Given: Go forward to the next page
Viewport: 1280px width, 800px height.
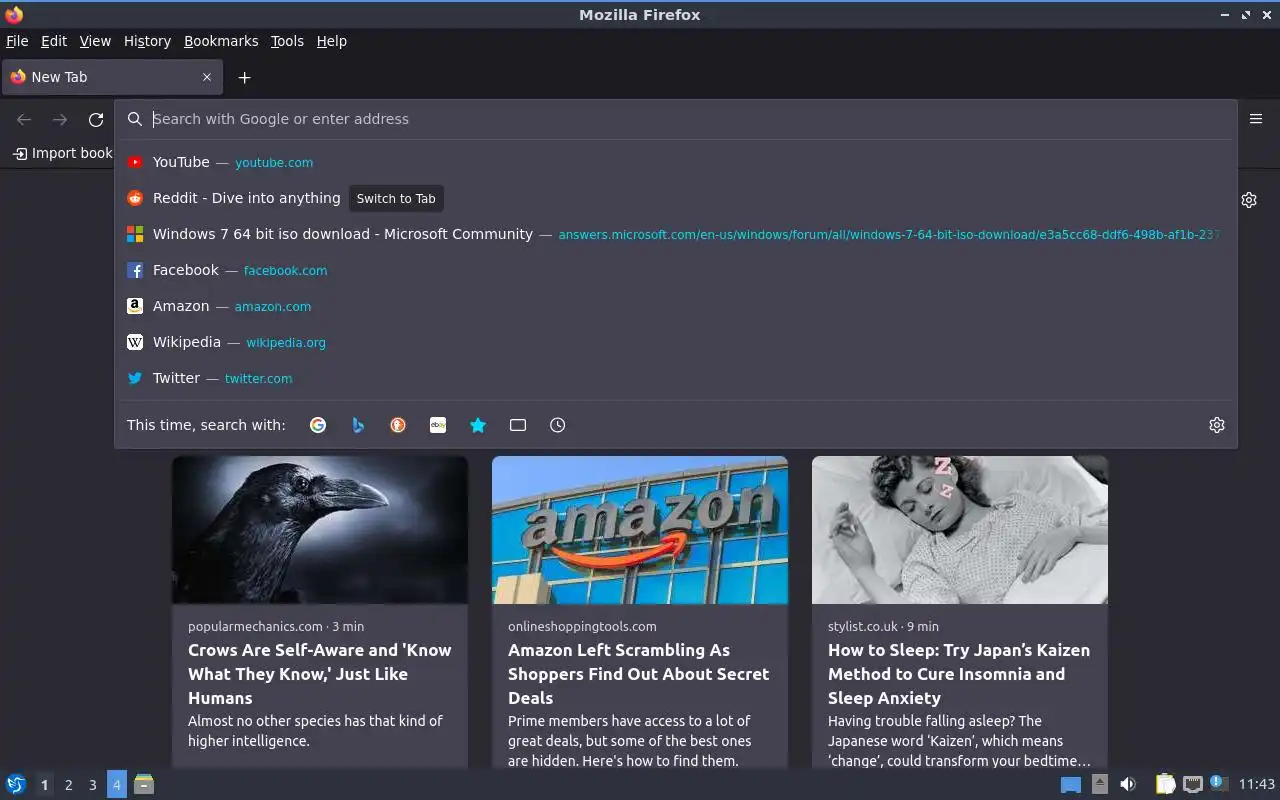Looking at the screenshot, I should point(60,120).
